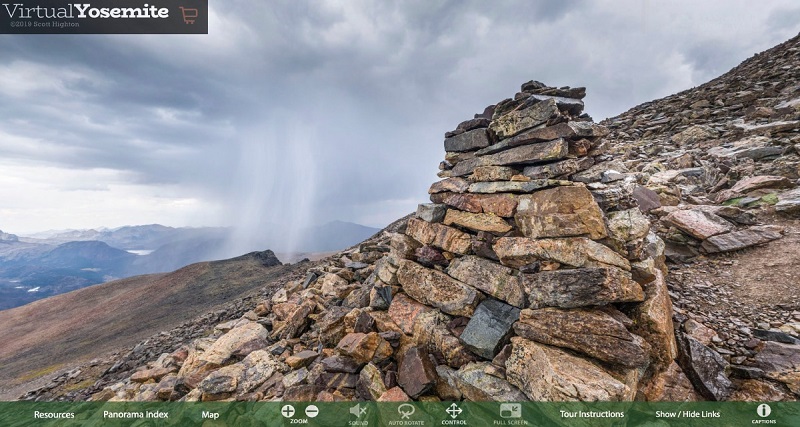Click the ©2019 Scott Highton text
This screenshot has height=427, width=800.
pos(44,24)
